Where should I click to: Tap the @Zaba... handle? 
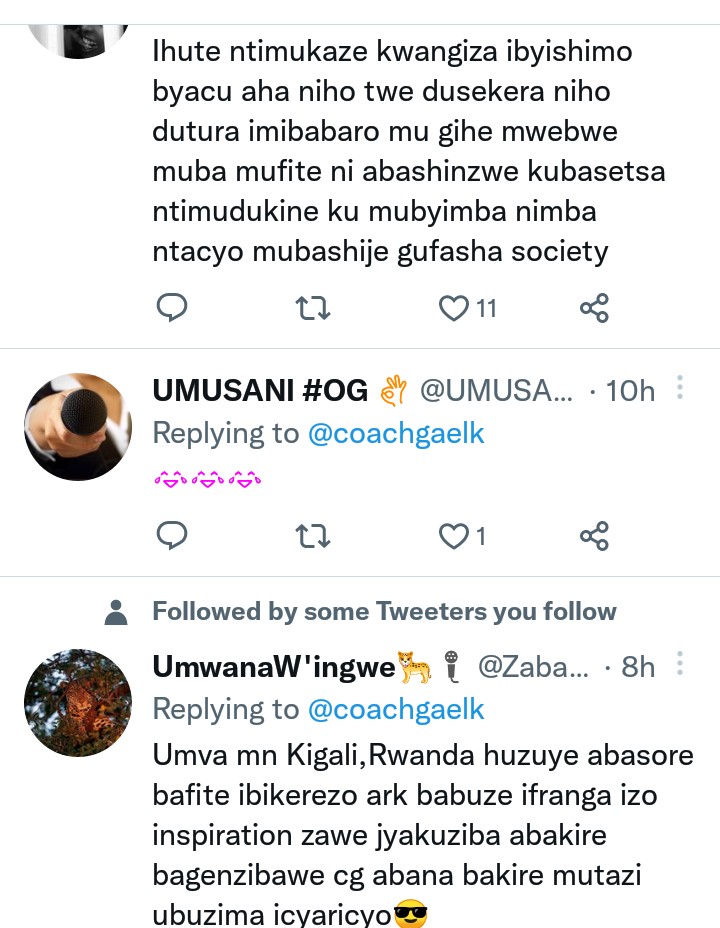coord(533,667)
